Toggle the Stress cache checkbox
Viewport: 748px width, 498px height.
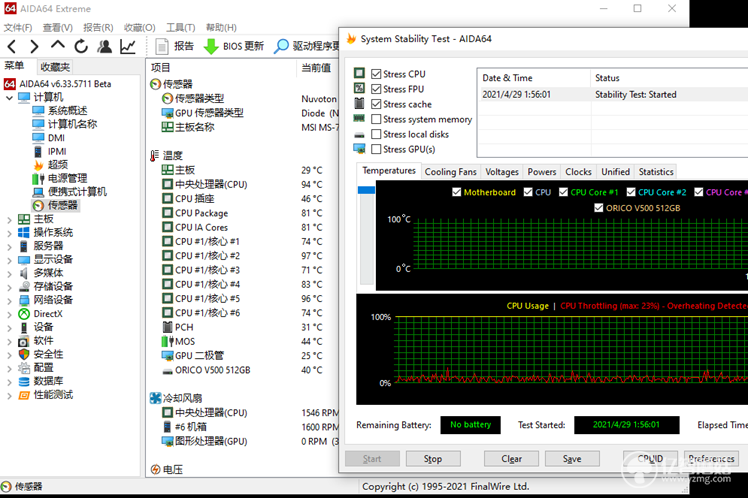(x=376, y=104)
